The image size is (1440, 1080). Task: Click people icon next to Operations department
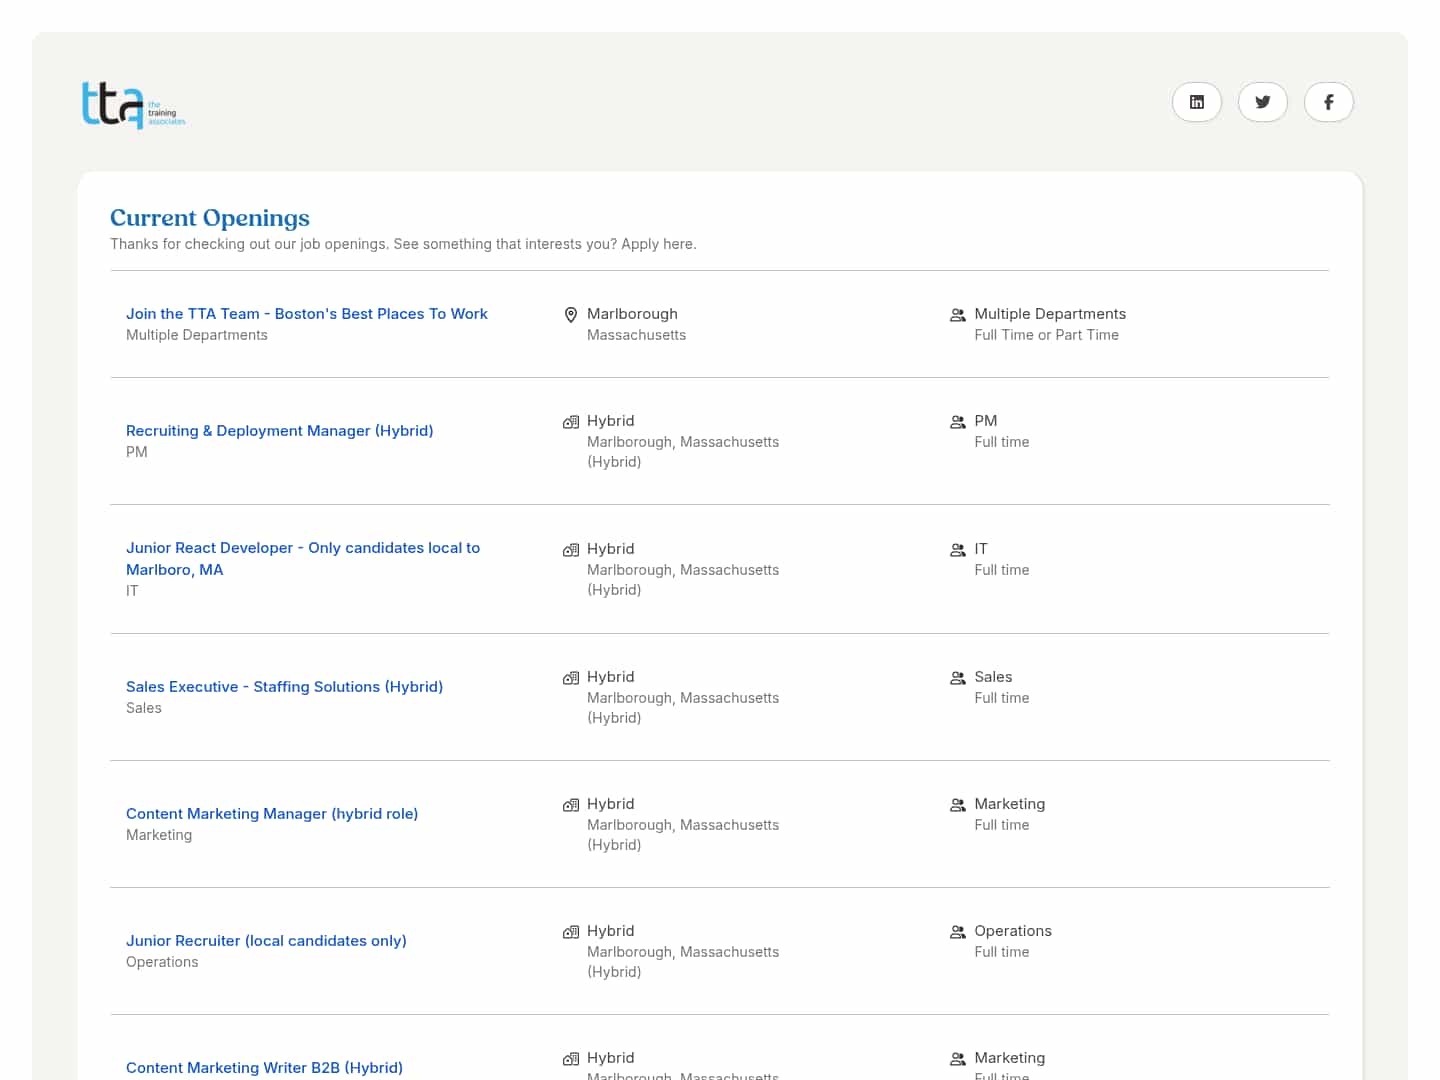point(957,932)
